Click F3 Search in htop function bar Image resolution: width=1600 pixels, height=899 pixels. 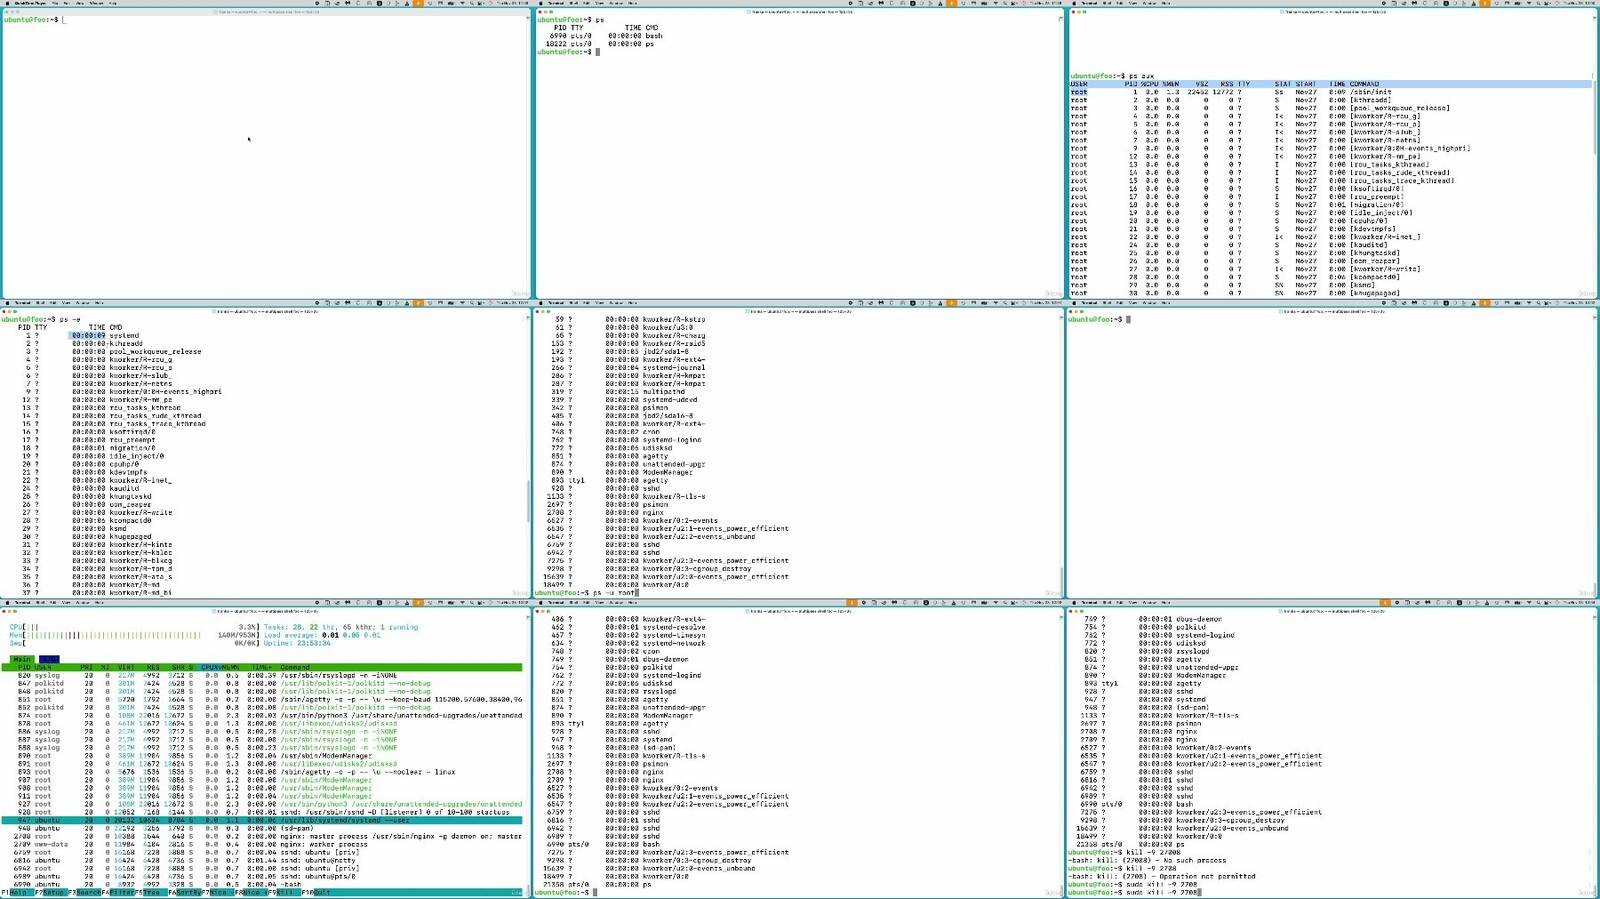pos(85,892)
